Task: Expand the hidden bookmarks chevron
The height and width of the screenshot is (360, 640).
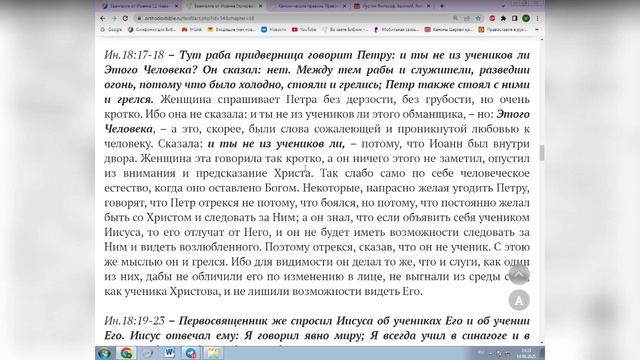Action: 537,29
